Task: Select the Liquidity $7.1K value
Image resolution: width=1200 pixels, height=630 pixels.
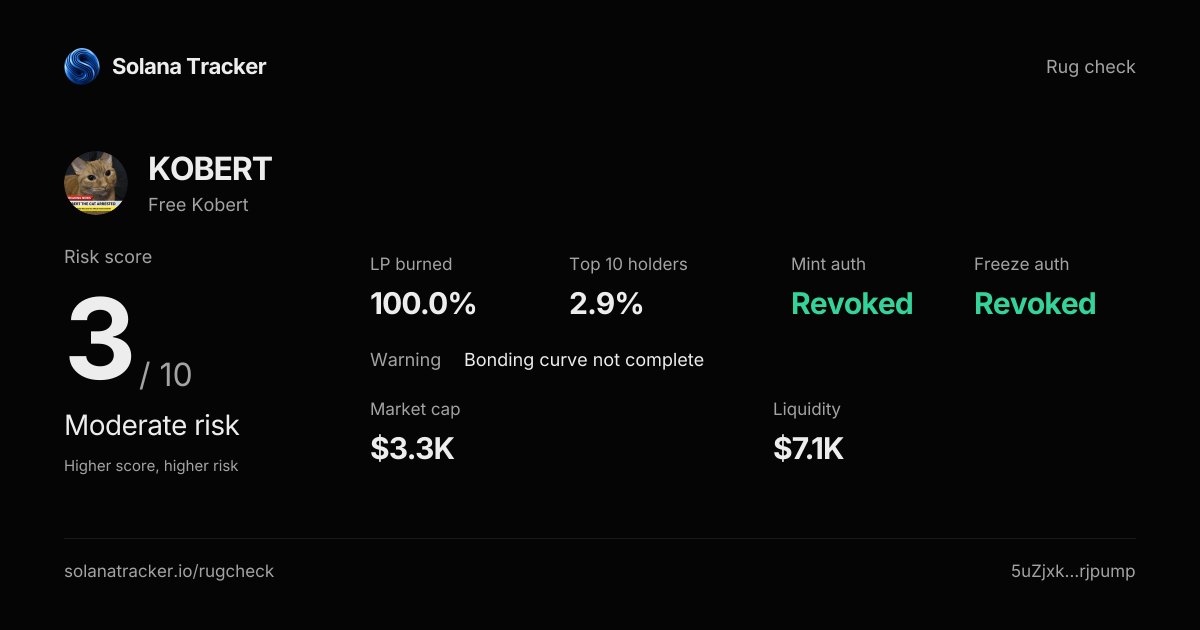Action: tap(808, 449)
